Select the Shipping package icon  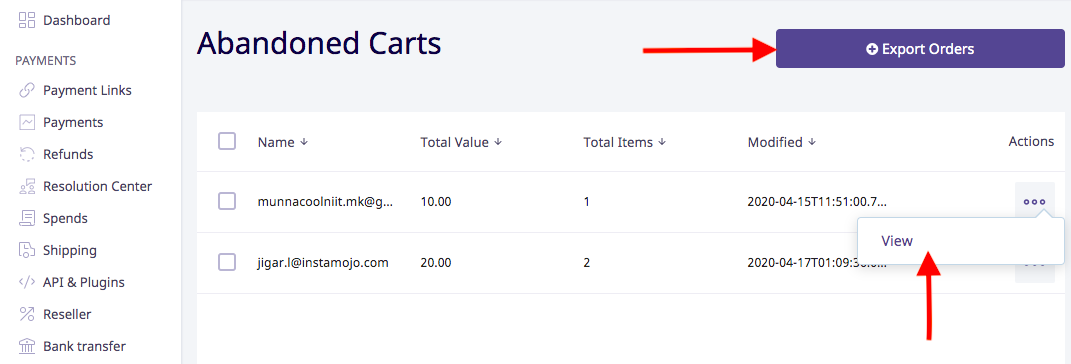tap(27, 250)
